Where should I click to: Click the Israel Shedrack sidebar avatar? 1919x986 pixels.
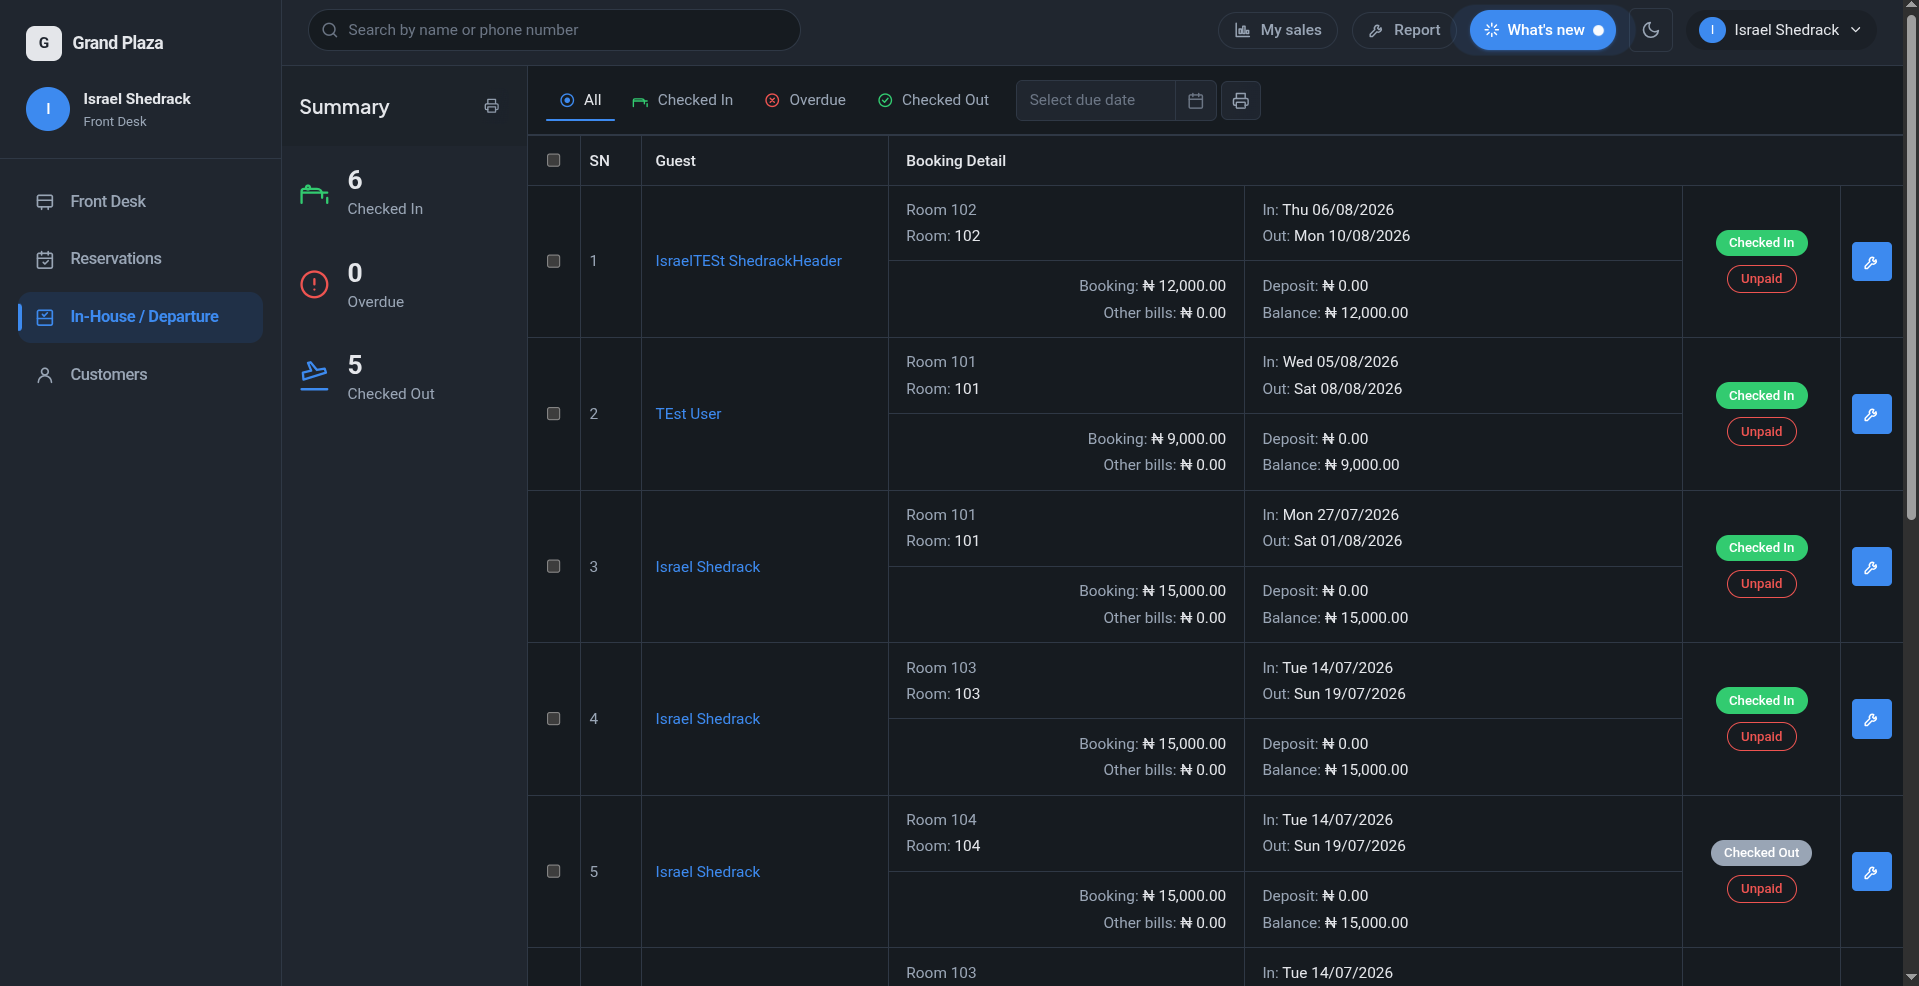pos(48,109)
